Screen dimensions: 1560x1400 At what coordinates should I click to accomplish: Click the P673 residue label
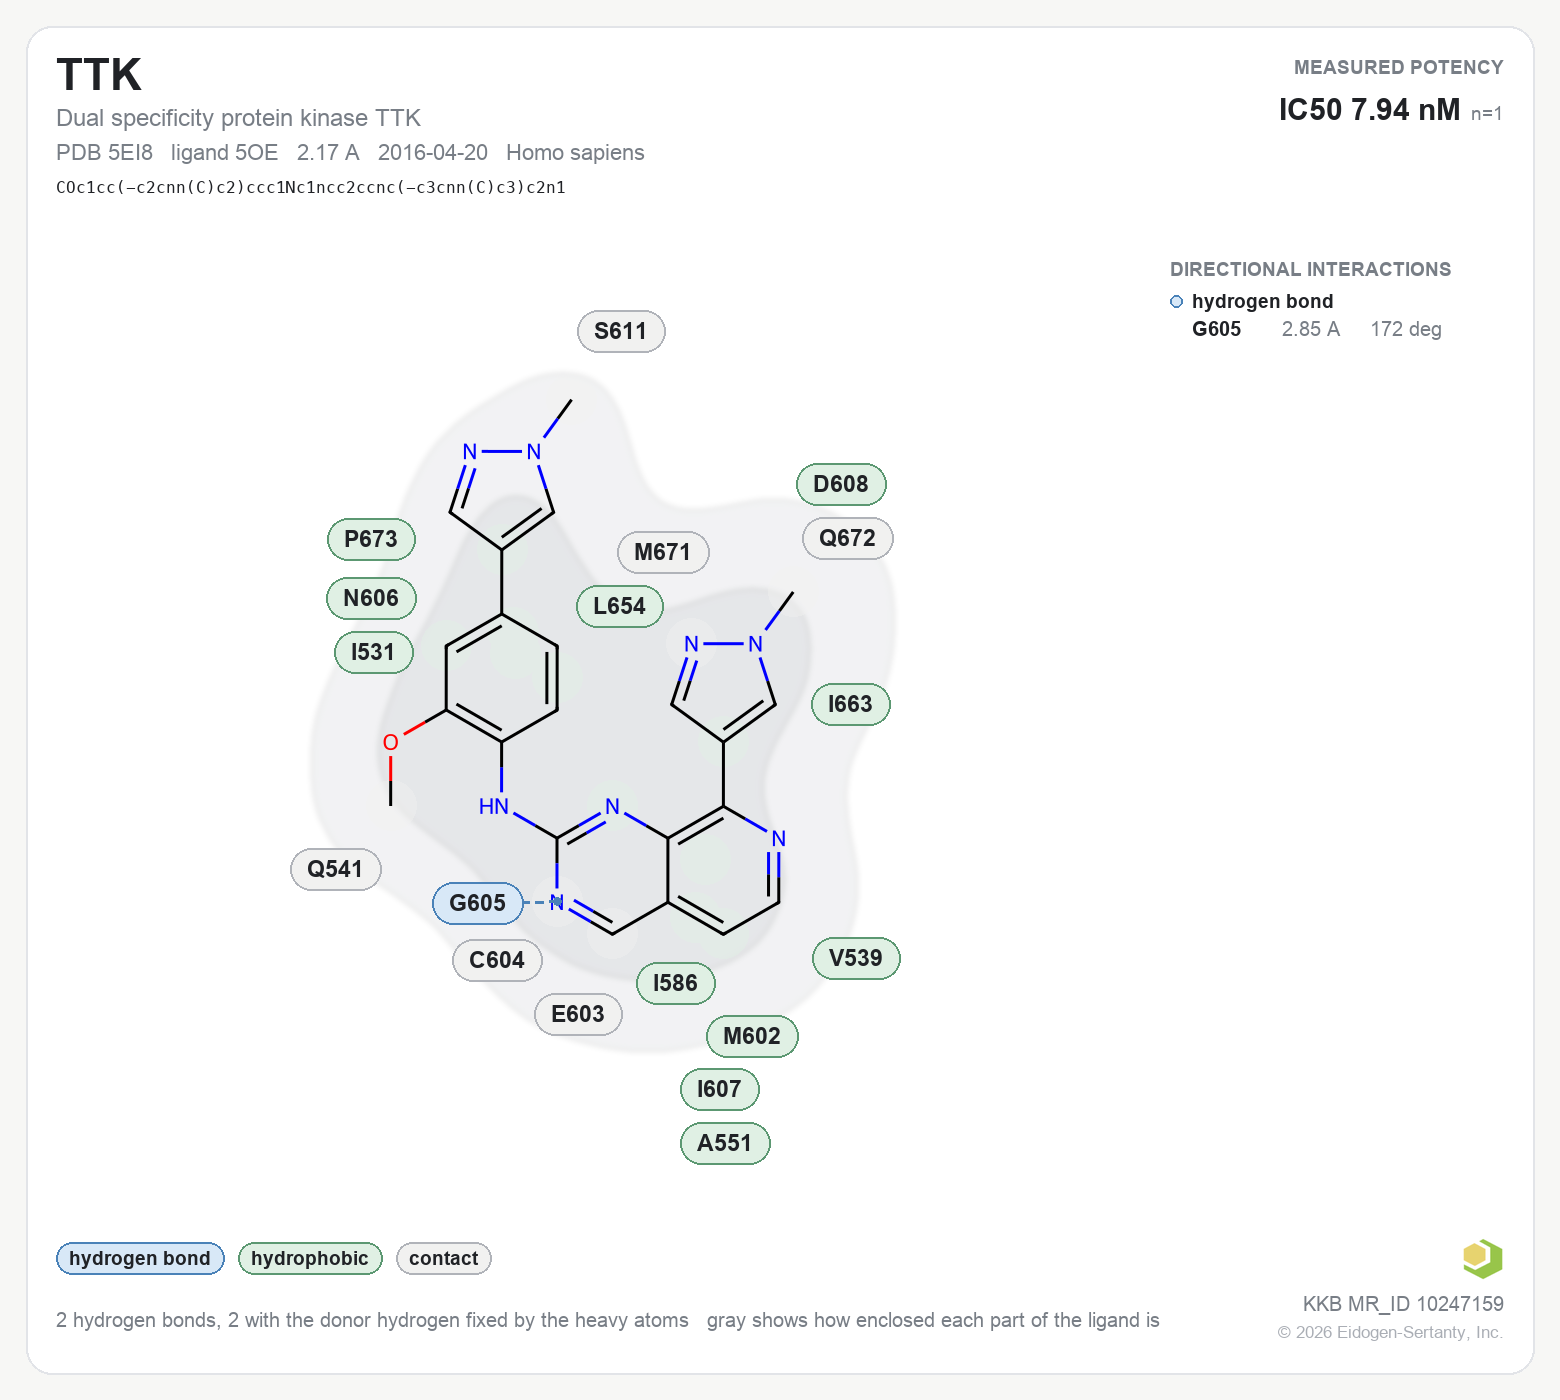(371, 539)
